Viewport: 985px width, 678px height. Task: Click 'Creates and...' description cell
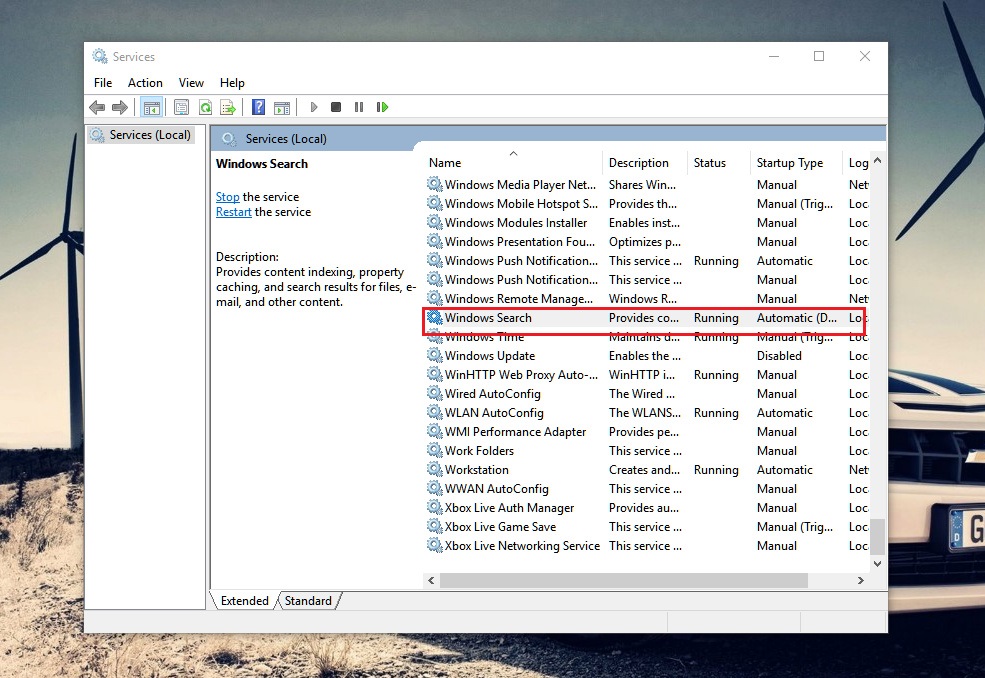pyautogui.click(x=644, y=469)
